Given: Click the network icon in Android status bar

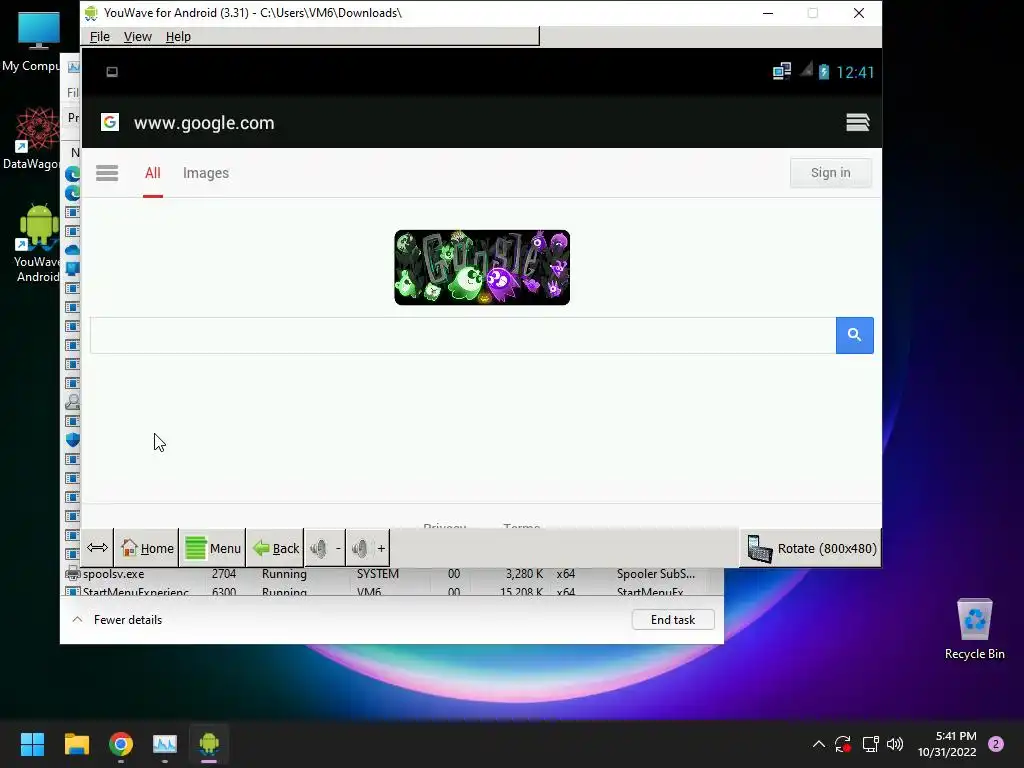Looking at the screenshot, I should [x=781, y=71].
